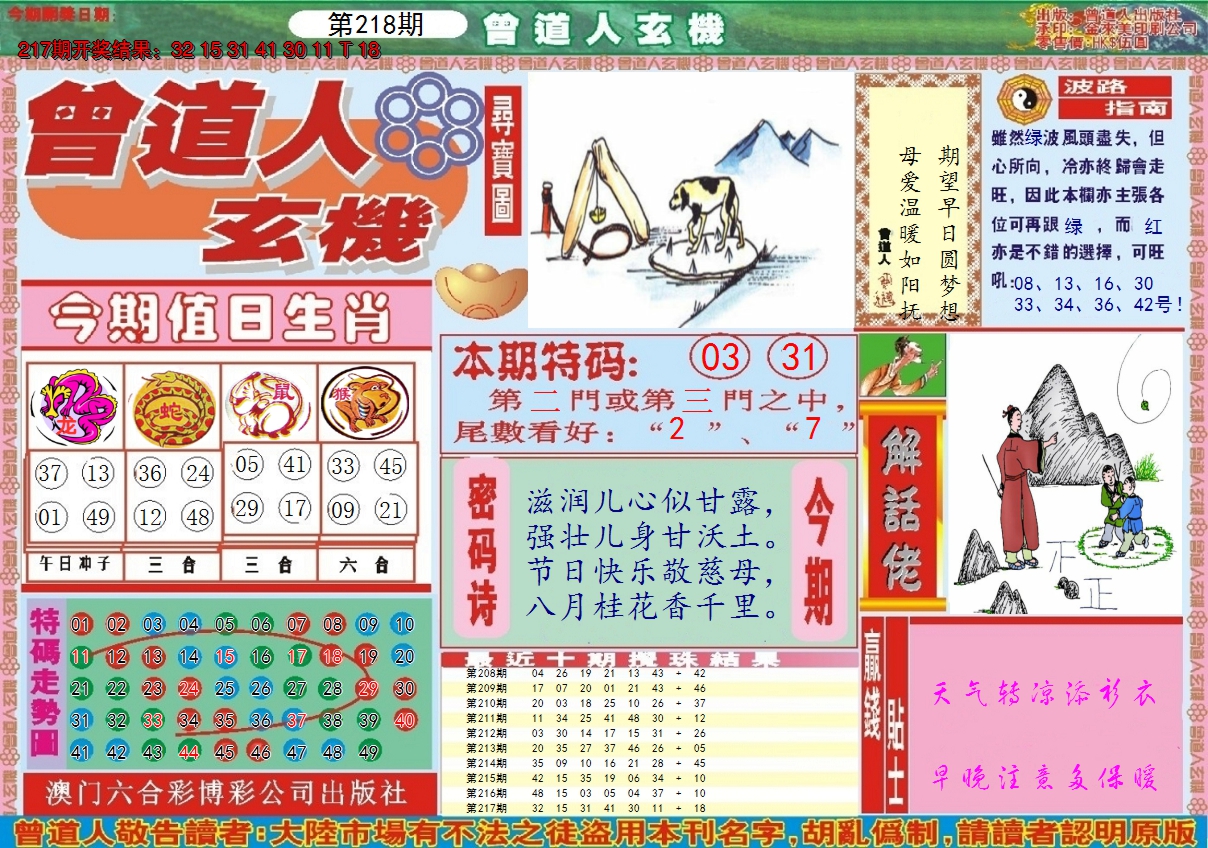Click number 05 under the rat icon
Image resolution: width=1208 pixels, height=848 pixels.
[247, 464]
